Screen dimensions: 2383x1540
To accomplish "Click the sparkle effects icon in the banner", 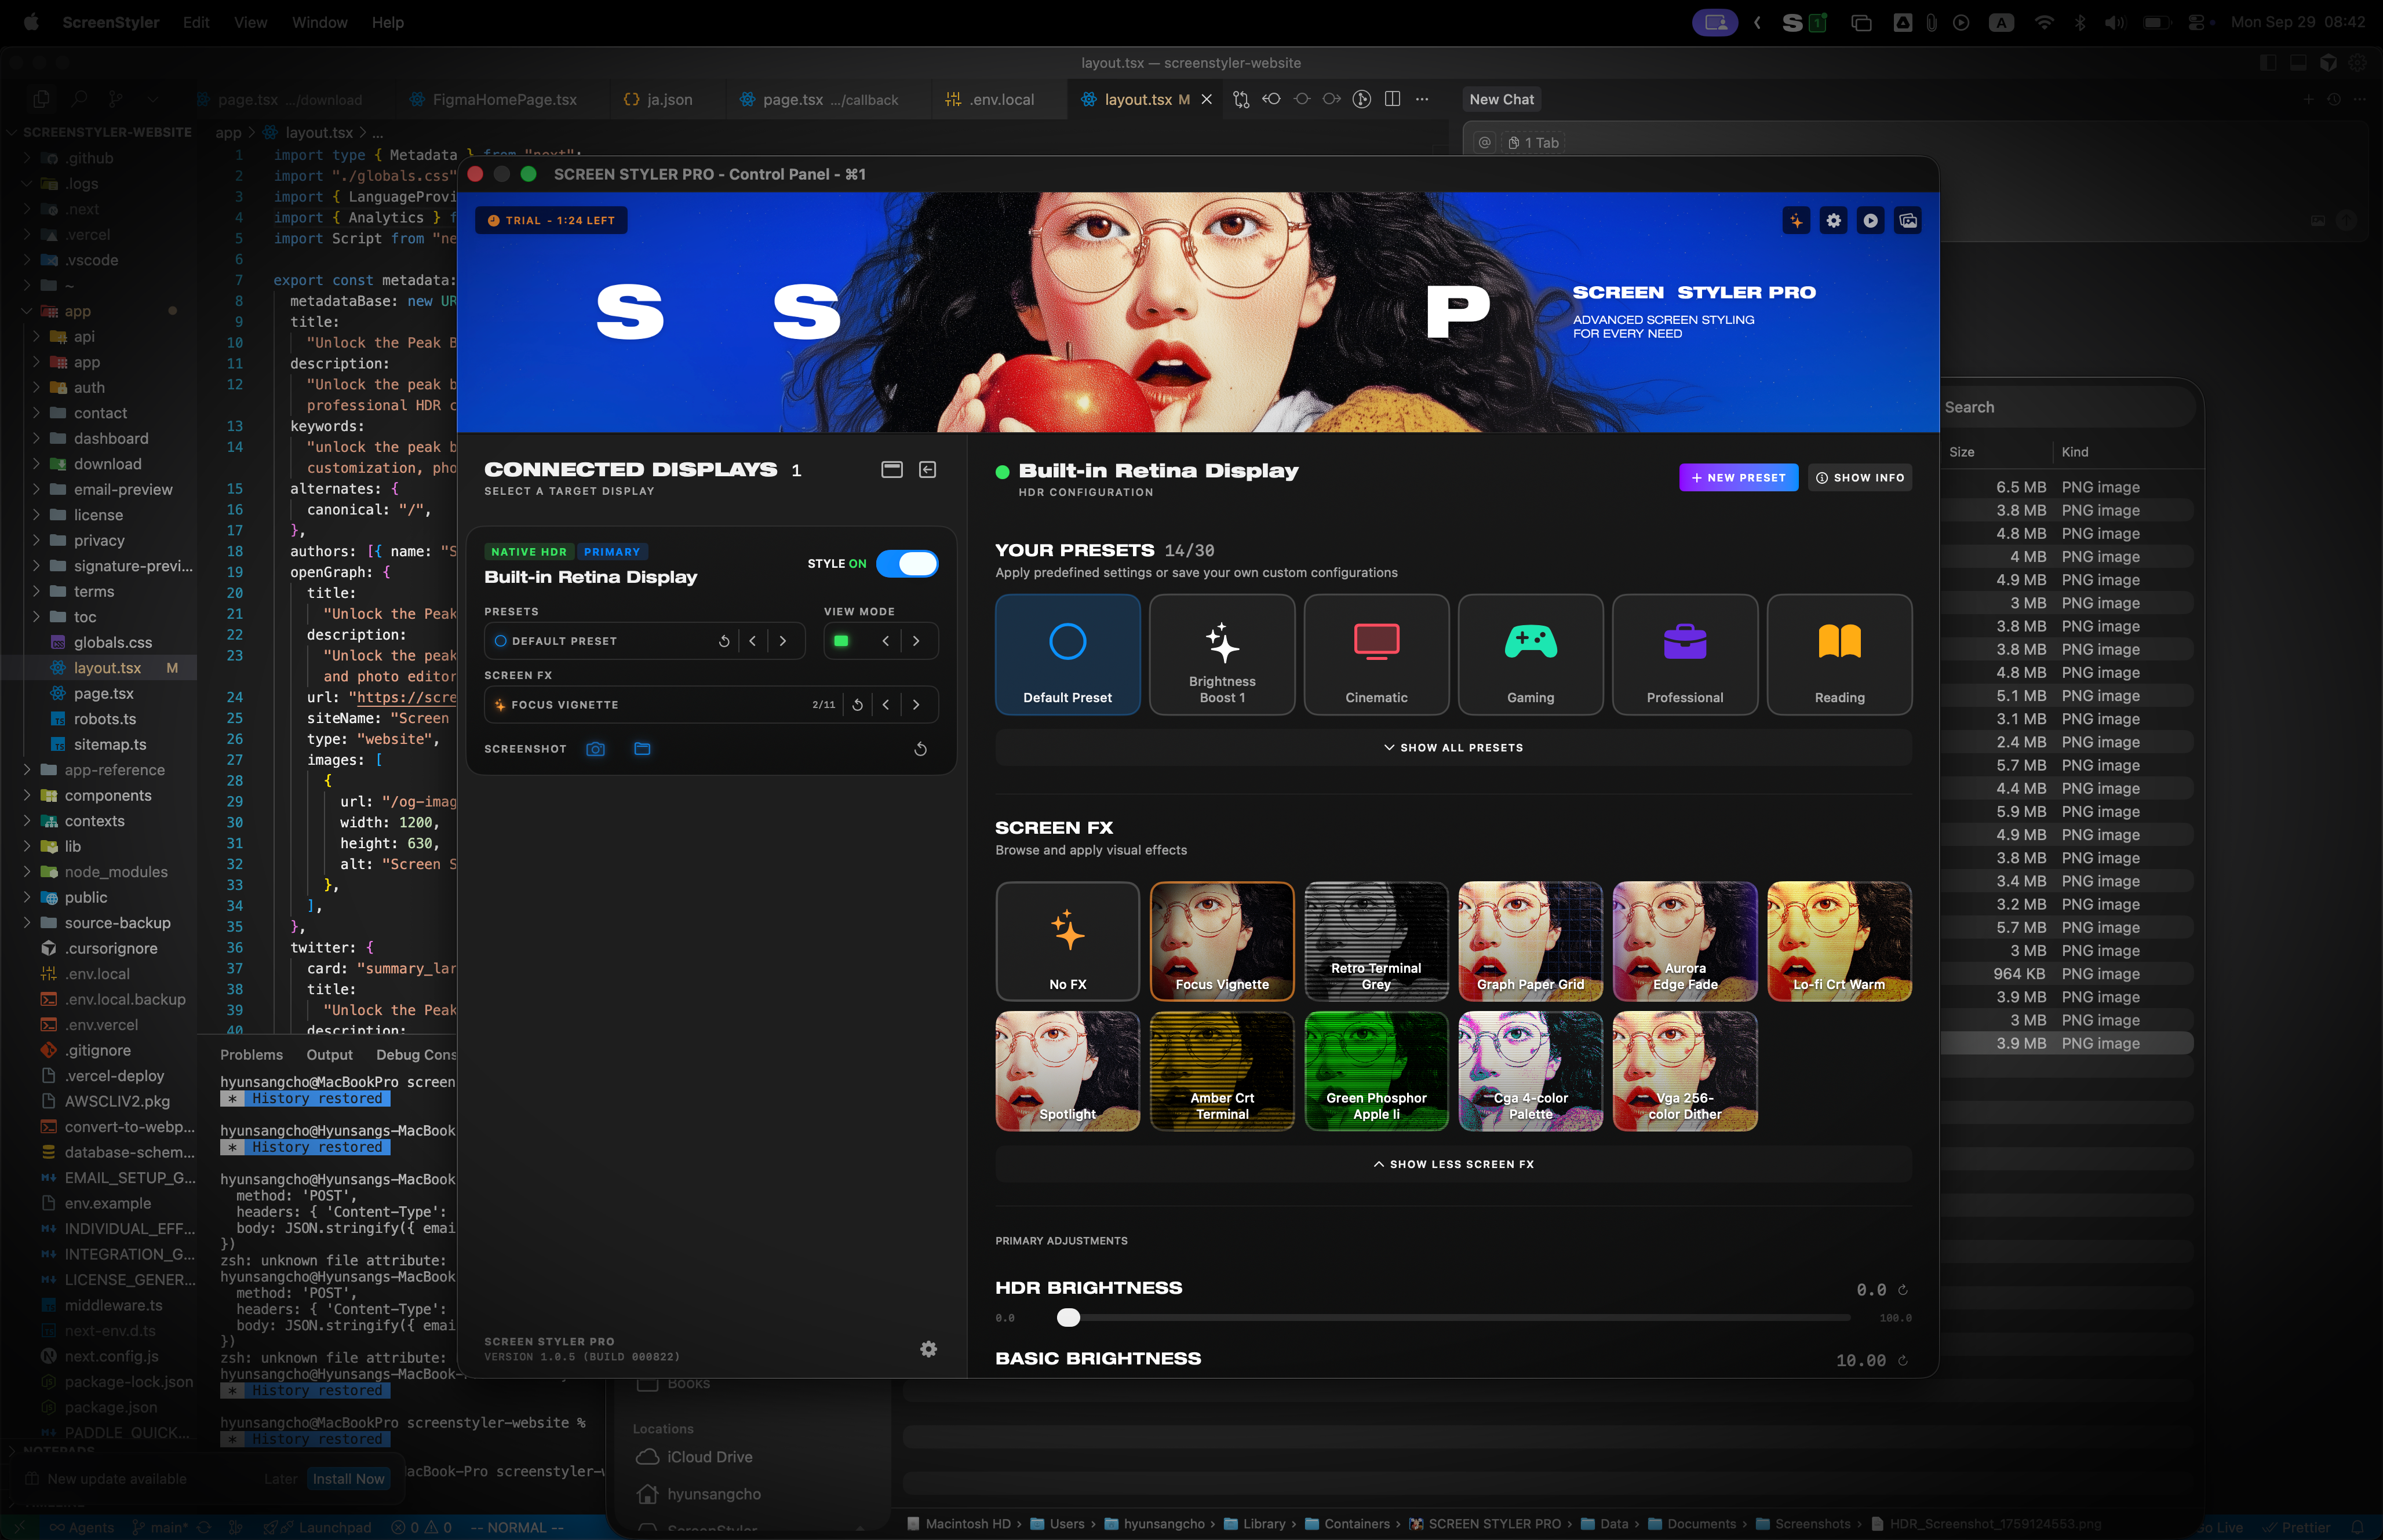I will click(1795, 220).
